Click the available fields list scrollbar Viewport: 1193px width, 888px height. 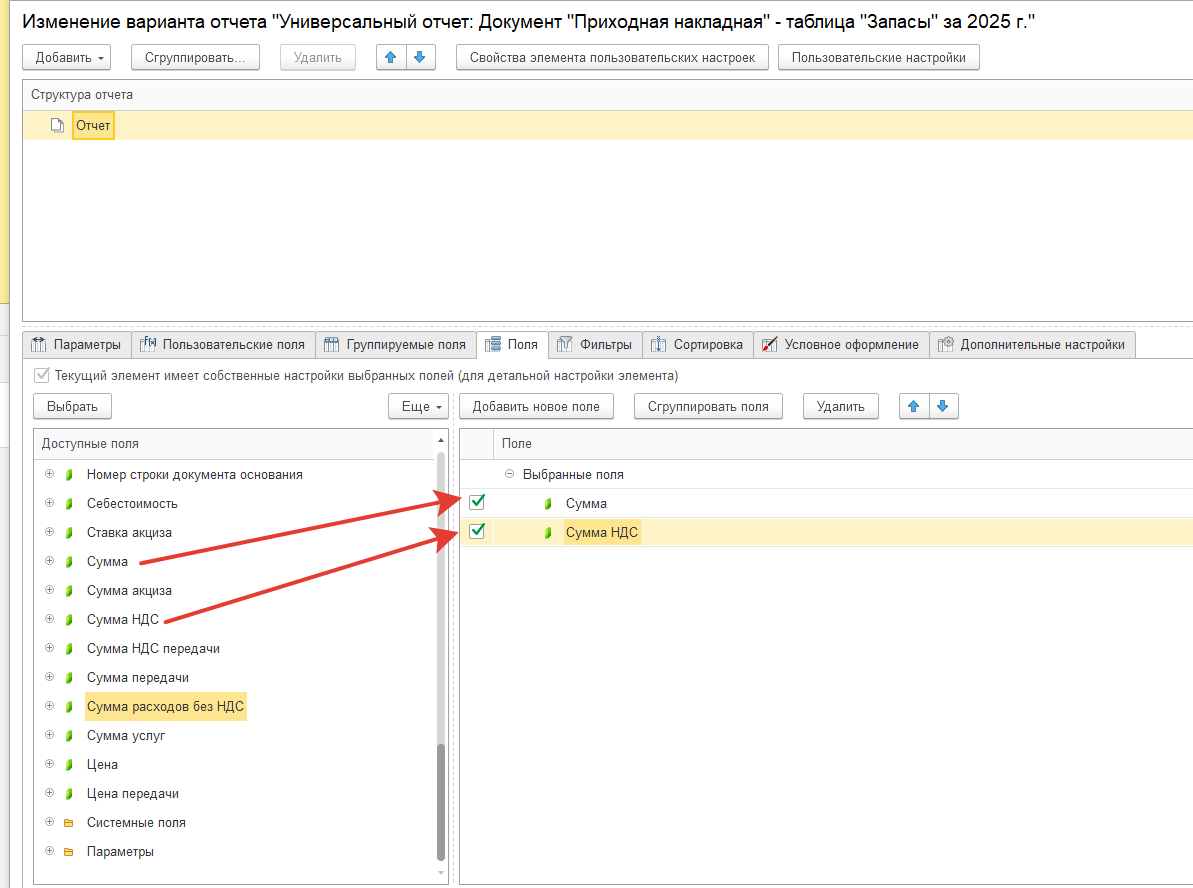pos(441,800)
